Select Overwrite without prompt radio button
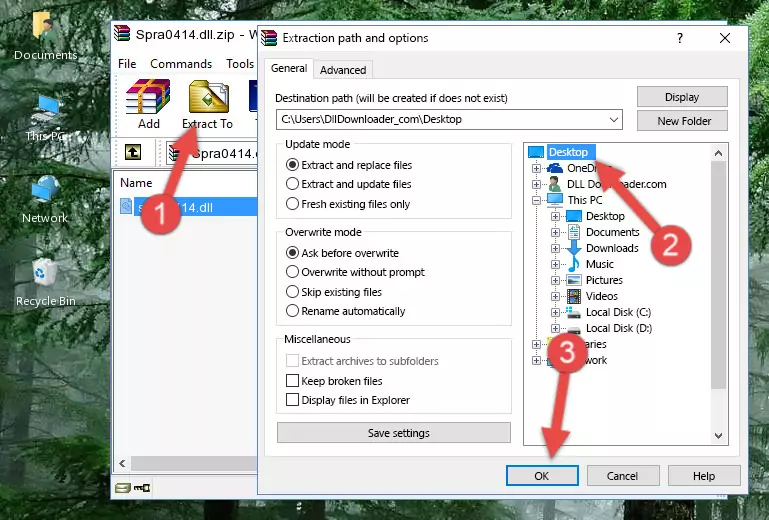769x520 pixels. coord(292,272)
